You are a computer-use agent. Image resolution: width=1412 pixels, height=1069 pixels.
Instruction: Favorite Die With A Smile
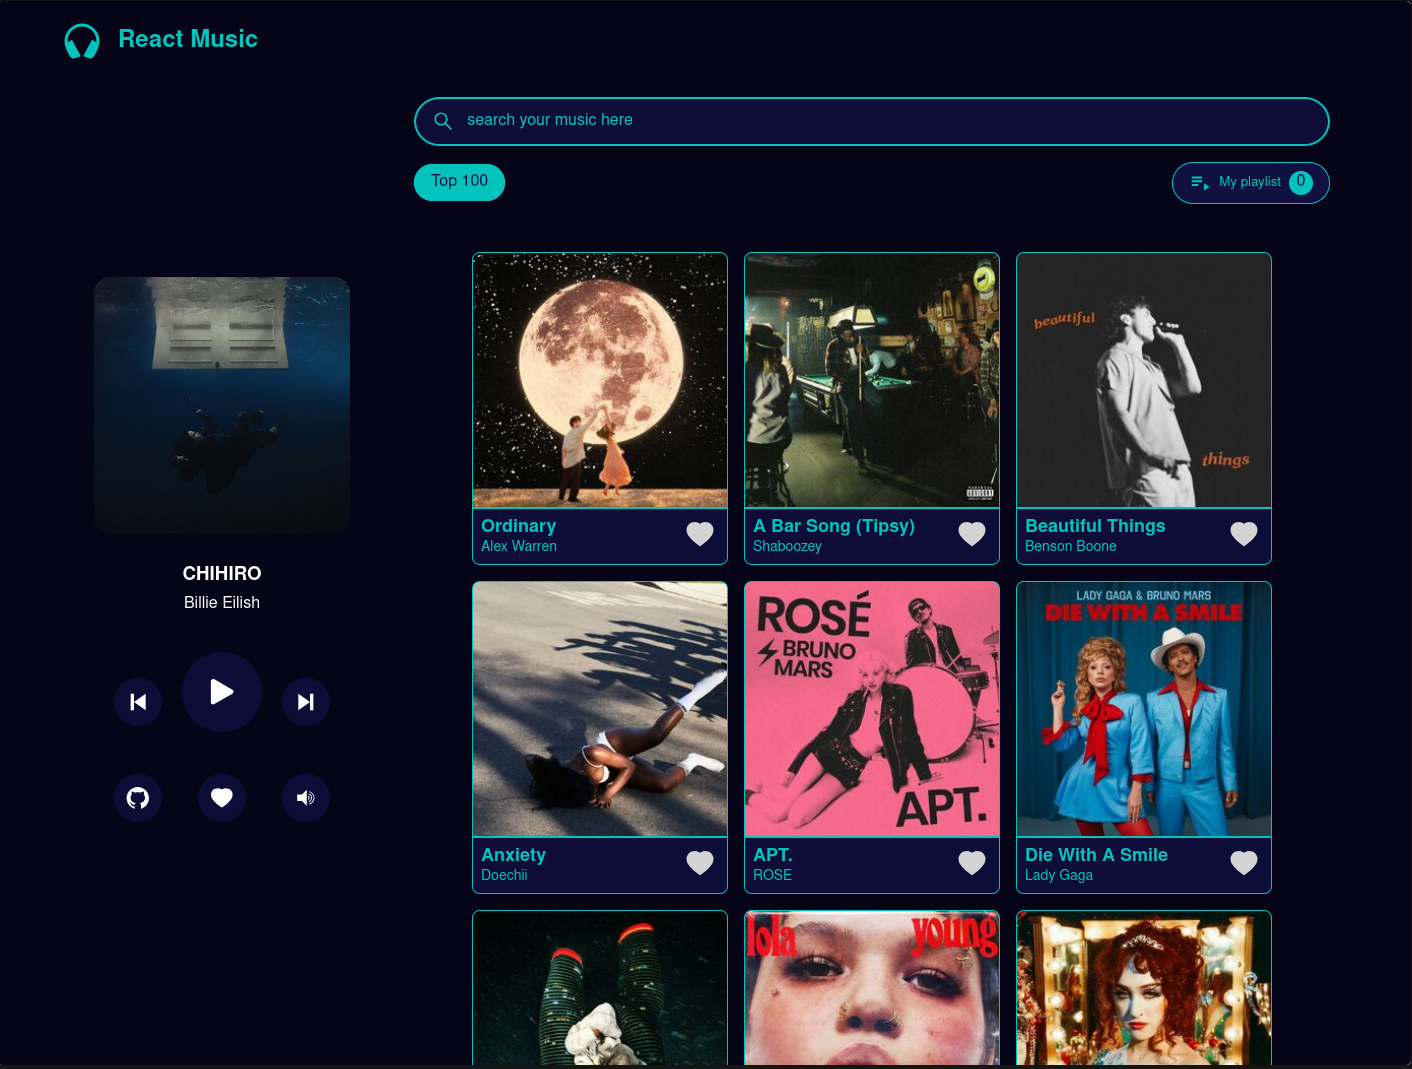(1244, 863)
